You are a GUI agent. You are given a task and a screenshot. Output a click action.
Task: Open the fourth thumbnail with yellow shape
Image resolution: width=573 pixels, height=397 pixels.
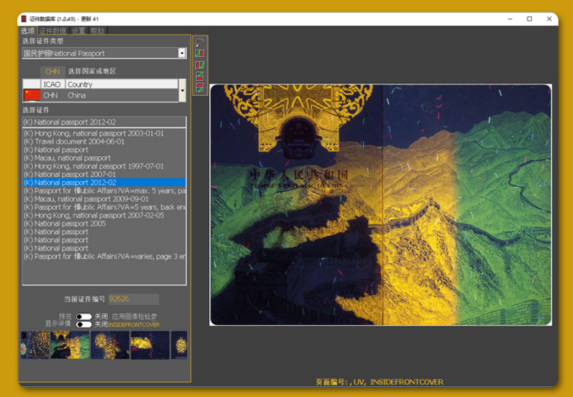150,345
